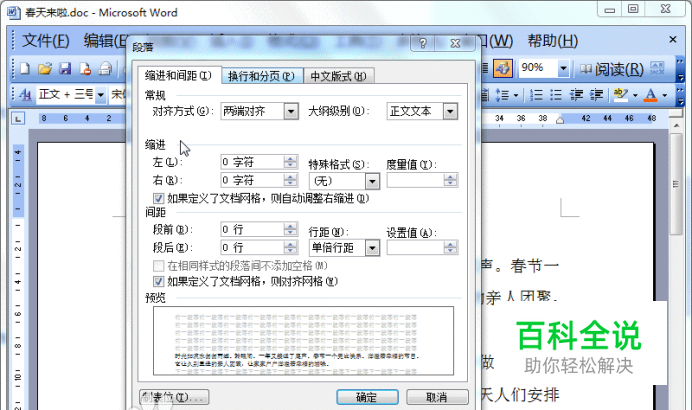Click the 制表位 tabs button
This screenshot has width=692, height=410.
174,397
